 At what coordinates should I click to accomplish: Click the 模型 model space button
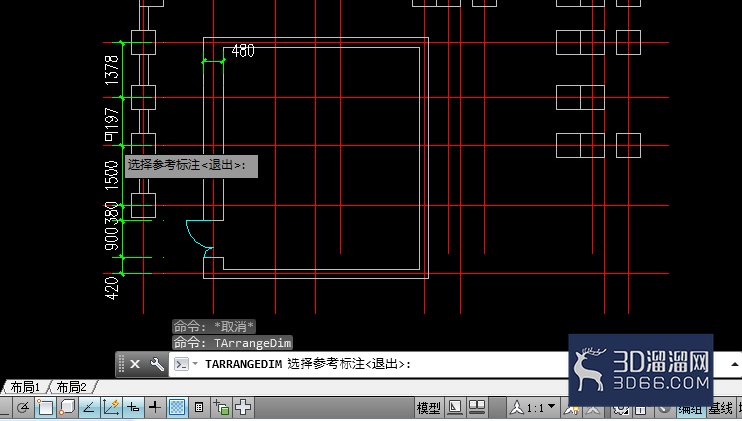[428, 408]
